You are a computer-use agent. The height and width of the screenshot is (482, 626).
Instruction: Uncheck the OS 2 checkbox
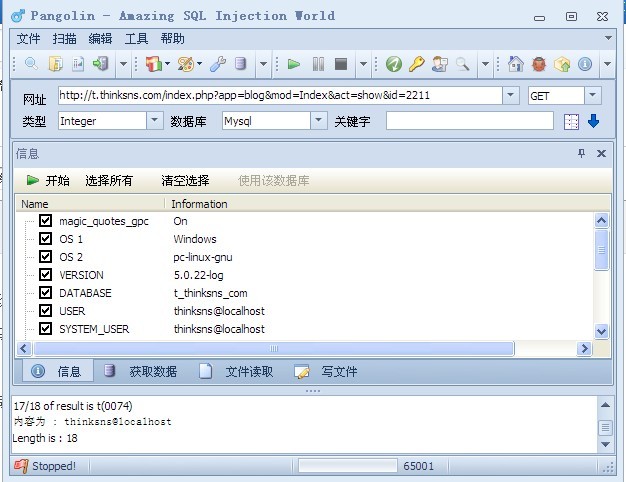coord(46,256)
